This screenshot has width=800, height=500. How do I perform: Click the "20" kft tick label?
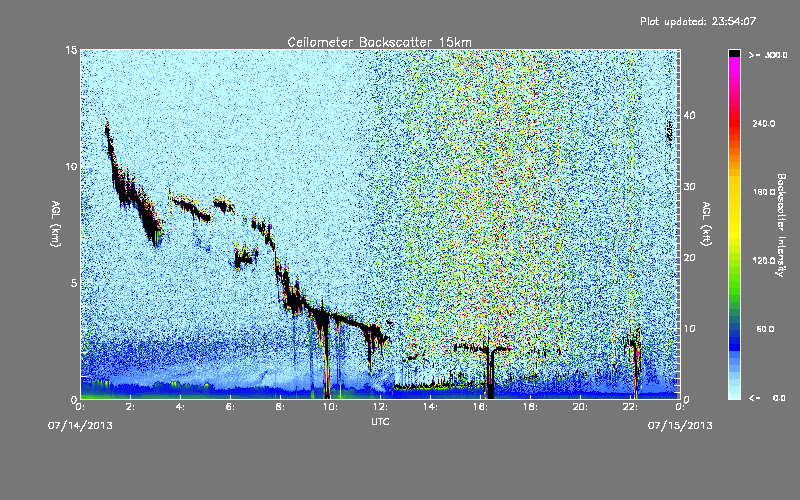point(689,258)
